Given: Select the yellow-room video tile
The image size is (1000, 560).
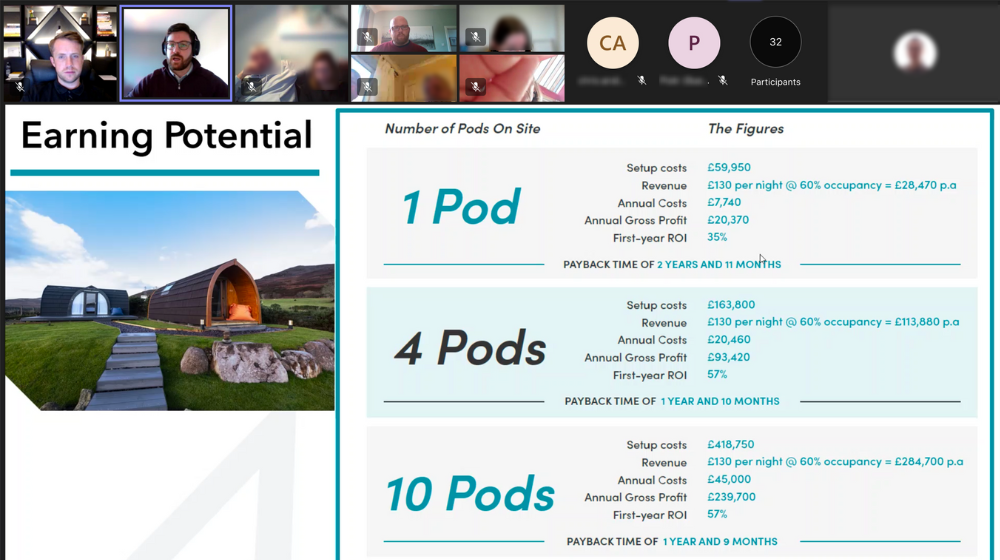Looking at the screenshot, I should [404, 78].
